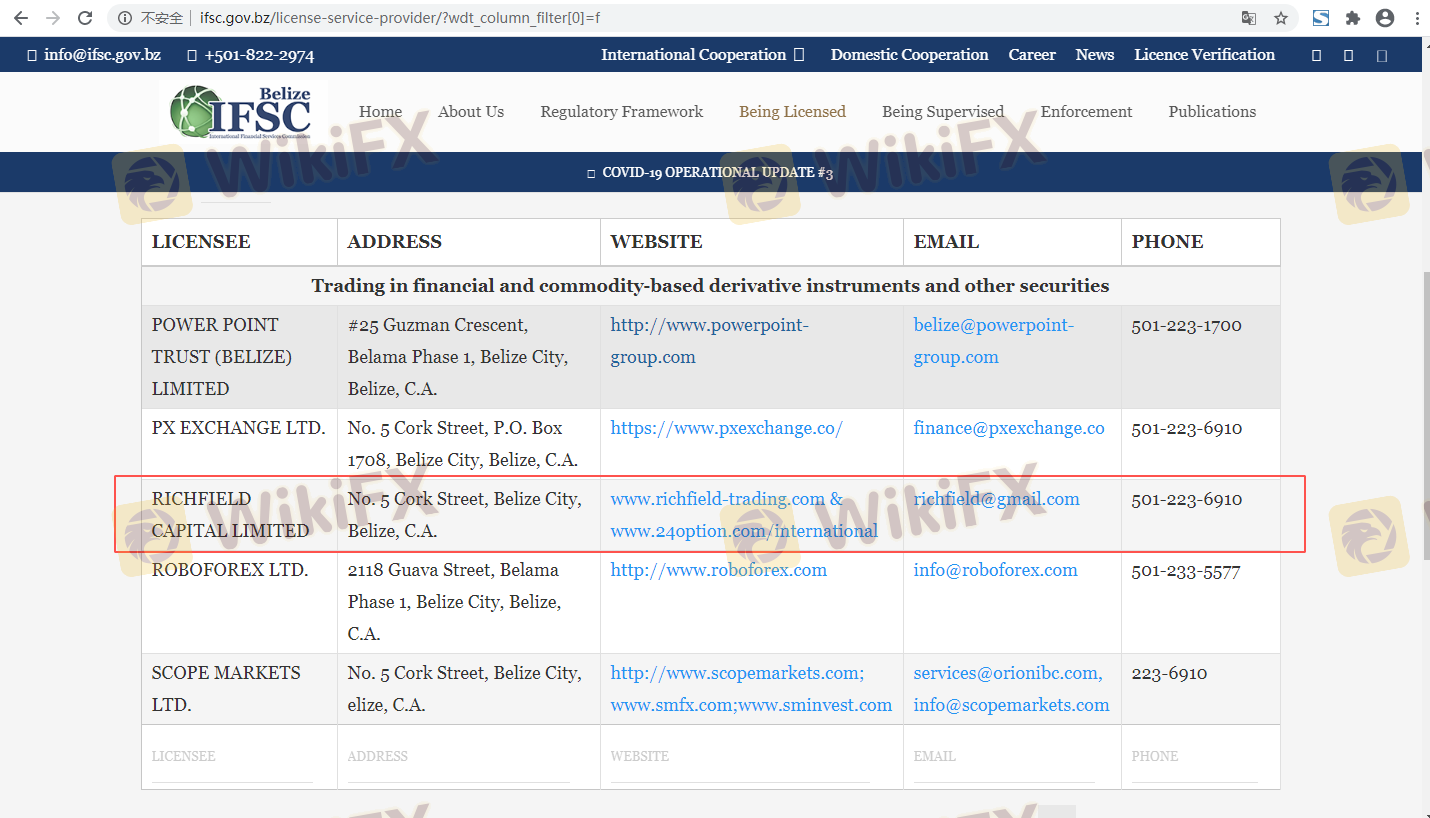The image size is (1430, 818).
Task: Expand the International Cooperation dropdown
Action: (x=702, y=55)
